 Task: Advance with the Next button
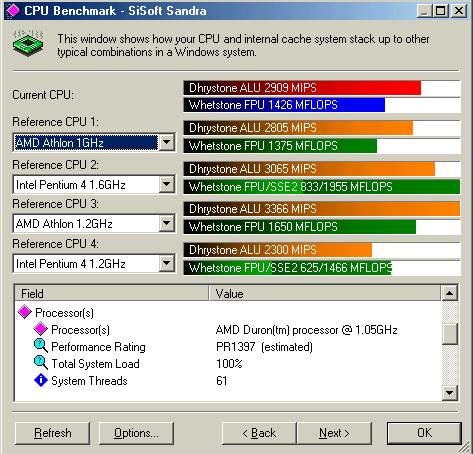334,433
